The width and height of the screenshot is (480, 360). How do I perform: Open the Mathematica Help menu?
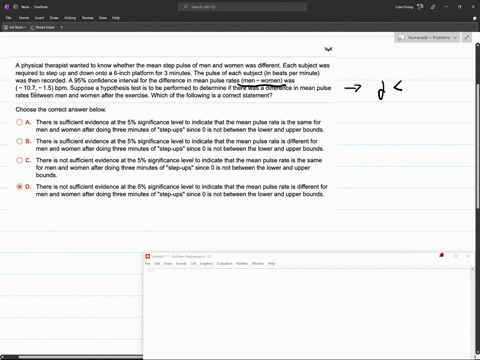point(272,263)
